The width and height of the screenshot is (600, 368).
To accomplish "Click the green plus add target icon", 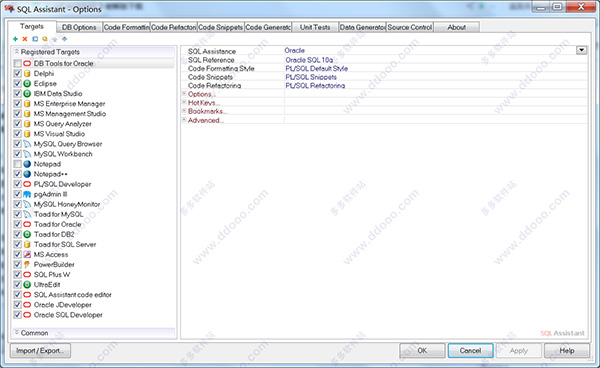I will tap(15, 39).
